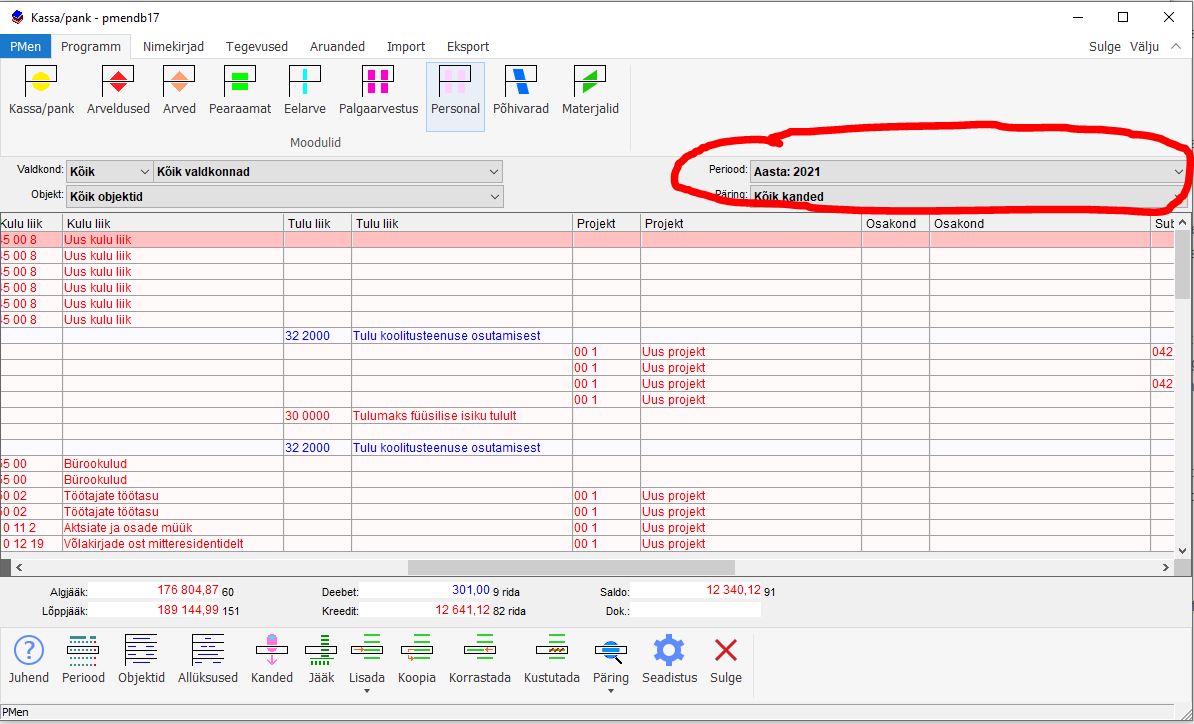Collapse the ribbon with the chevron
The width and height of the screenshot is (1194, 724).
[x=1176, y=46]
